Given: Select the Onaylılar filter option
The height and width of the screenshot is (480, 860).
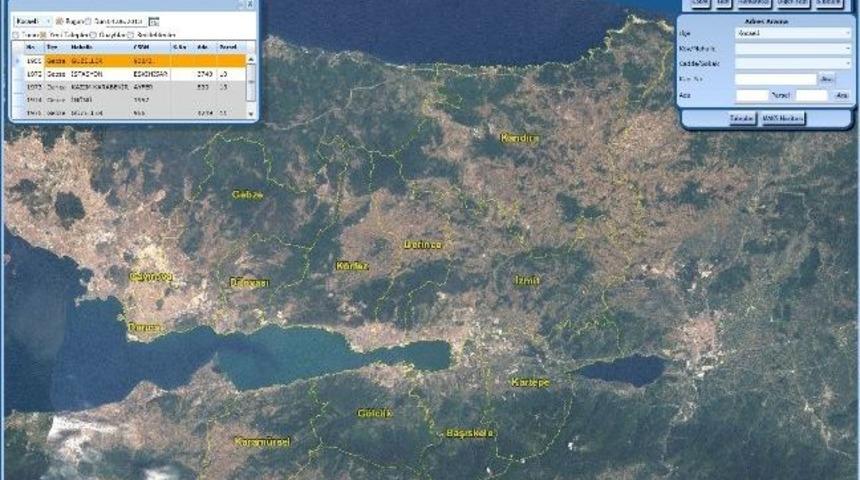Looking at the screenshot, I should pos(93,35).
